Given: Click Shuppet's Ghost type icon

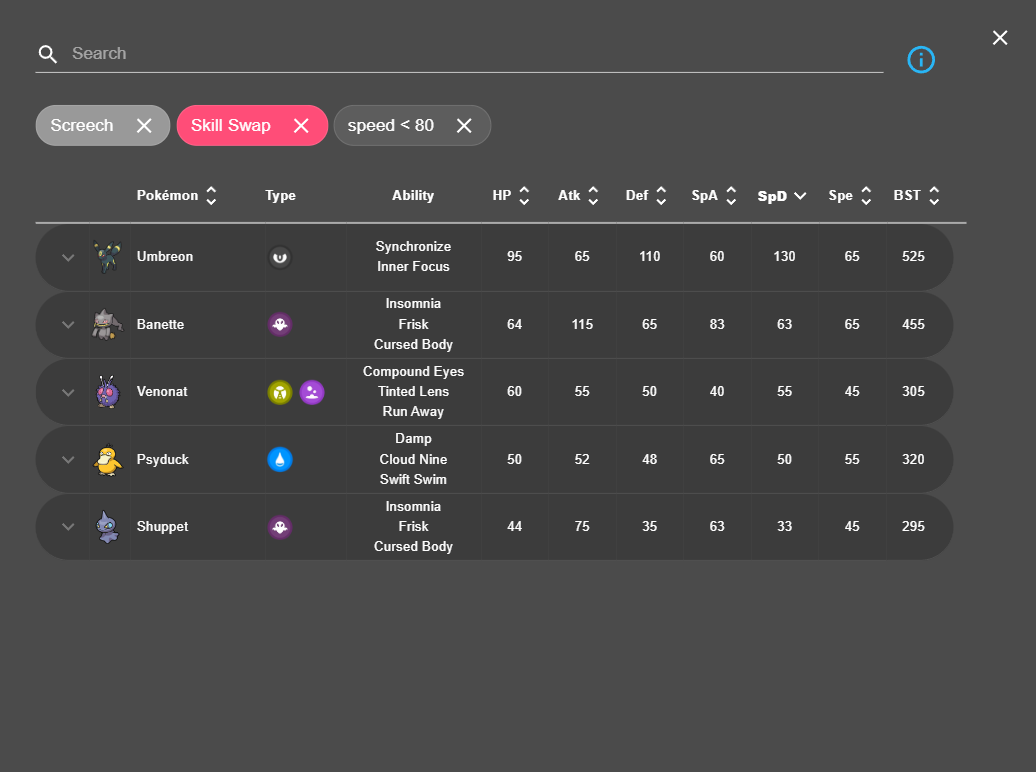Looking at the screenshot, I should 280,527.
